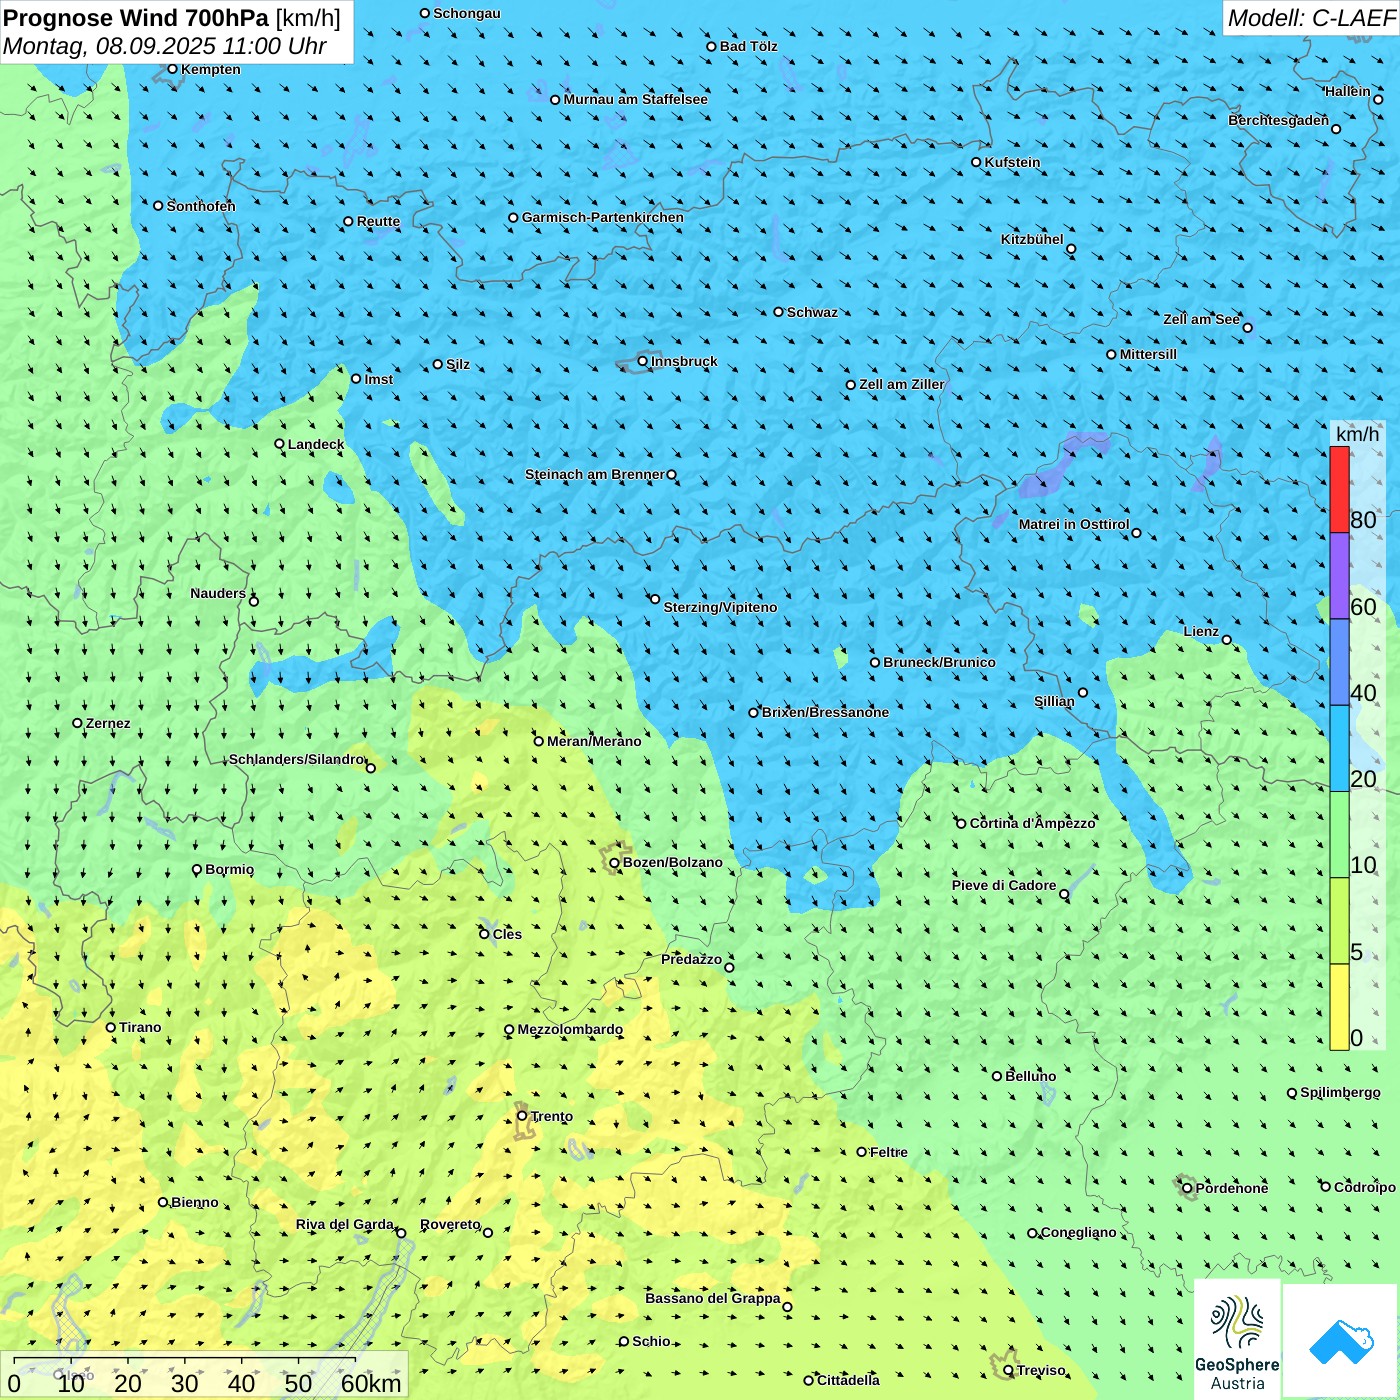Click the 'Sillian' label
This screenshot has width=1400, height=1400.
(x=1054, y=701)
